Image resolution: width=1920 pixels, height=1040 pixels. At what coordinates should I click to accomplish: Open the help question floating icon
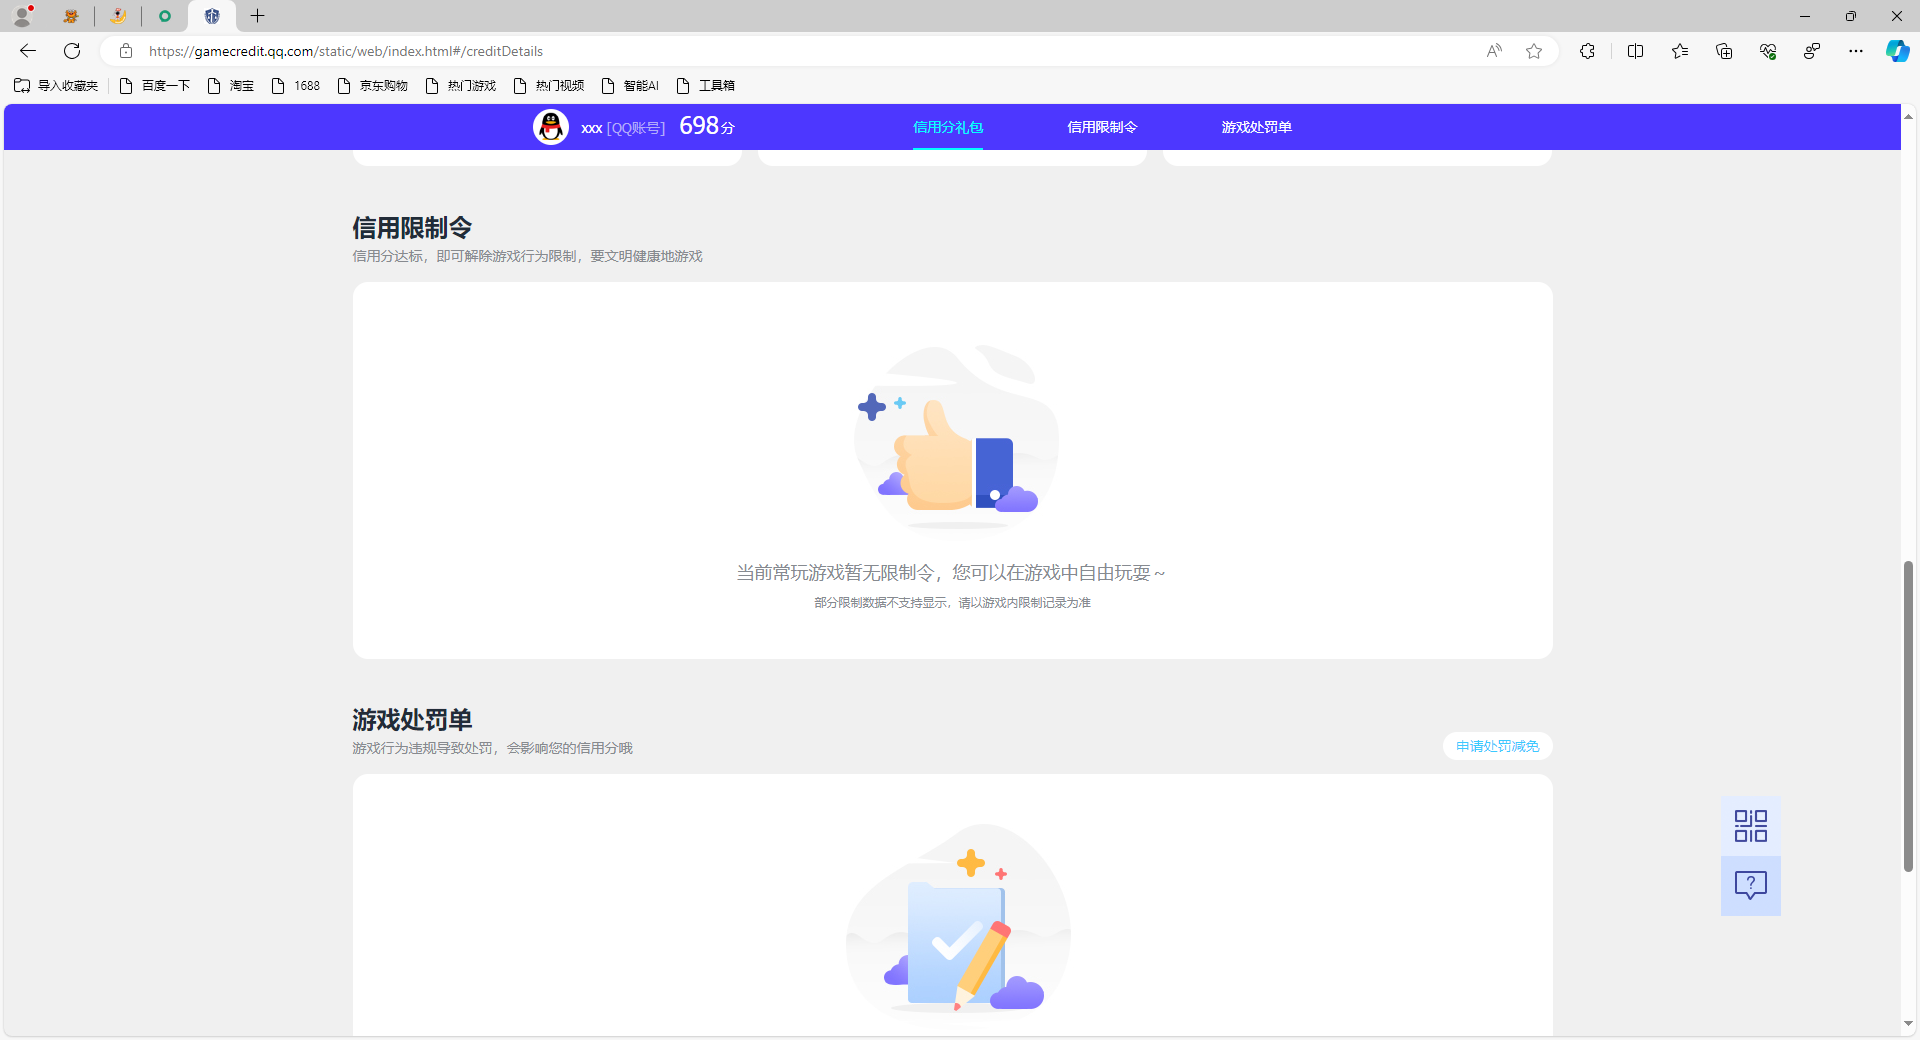[1751, 886]
